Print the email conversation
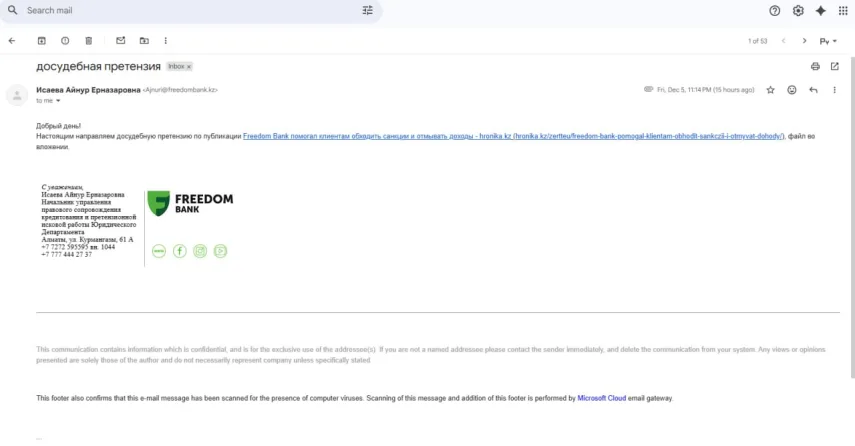The width and height of the screenshot is (855, 446). [815, 66]
